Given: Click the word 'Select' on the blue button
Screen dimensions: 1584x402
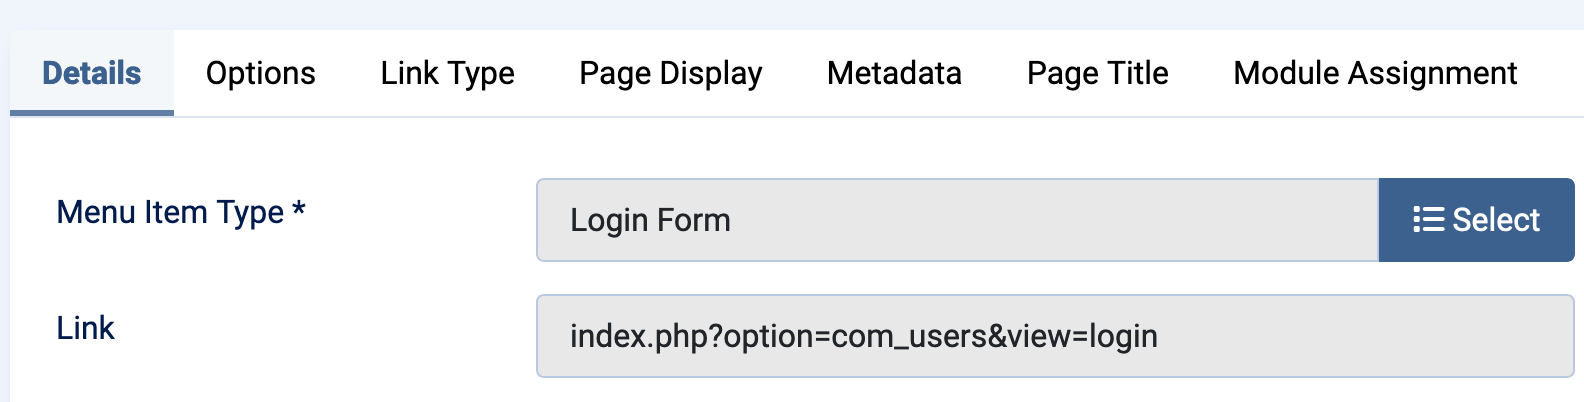Looking at the screenshot, I should (1496, 220).
